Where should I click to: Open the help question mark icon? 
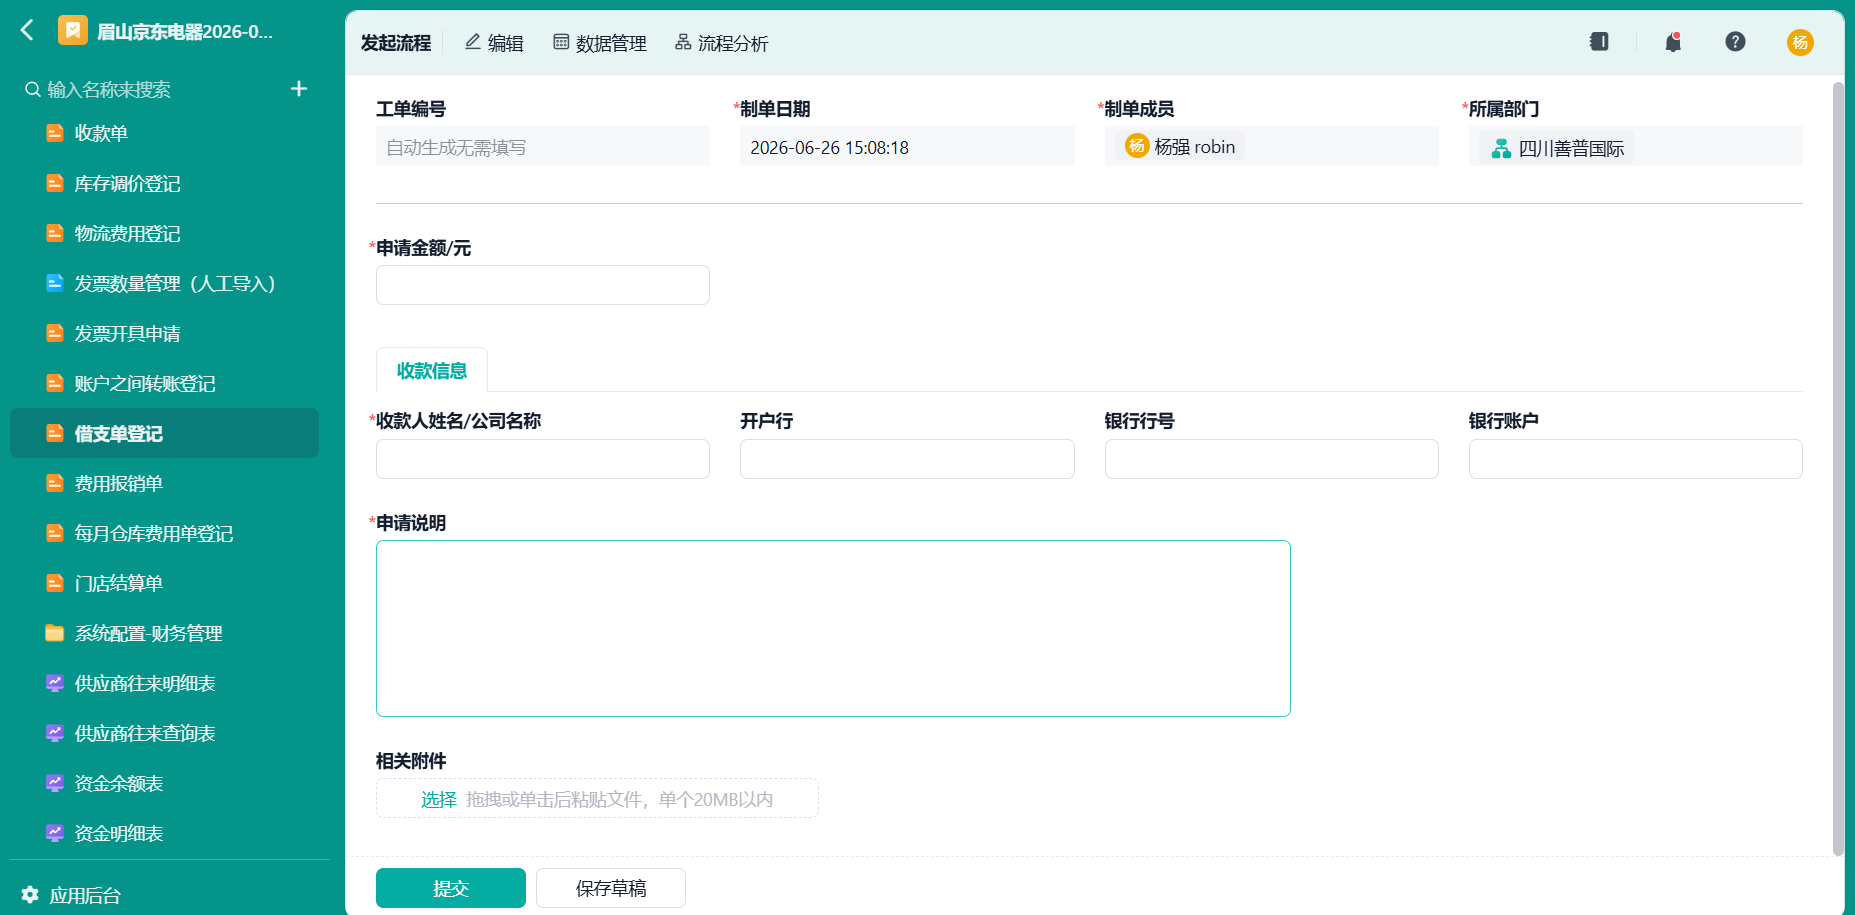[x=1735, y=42]
